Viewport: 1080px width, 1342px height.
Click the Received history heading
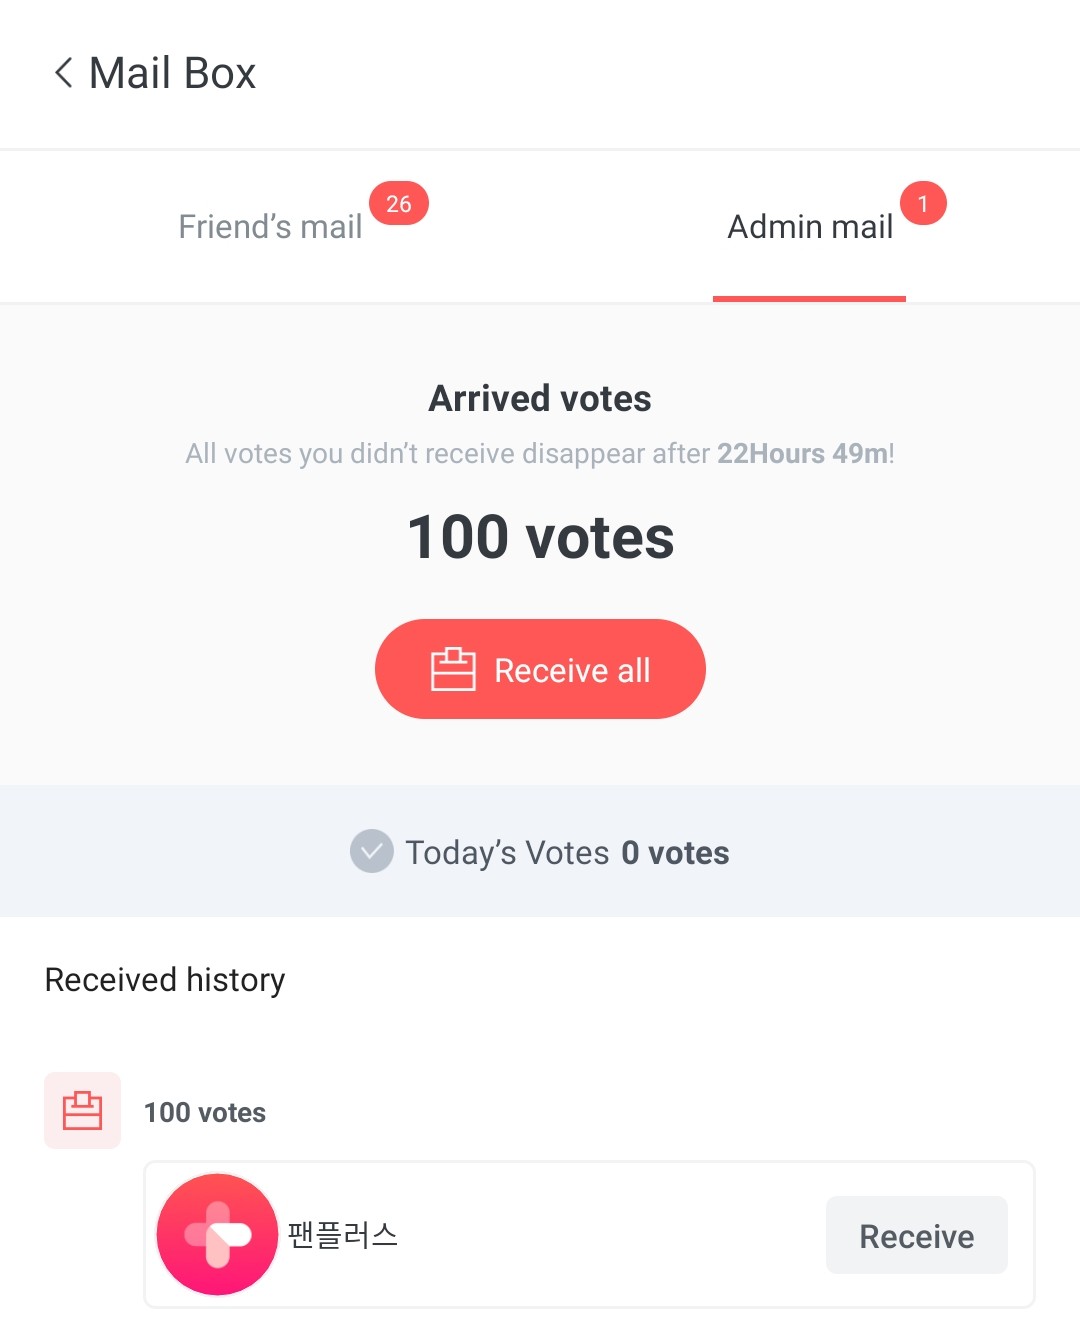coord(165,980)
